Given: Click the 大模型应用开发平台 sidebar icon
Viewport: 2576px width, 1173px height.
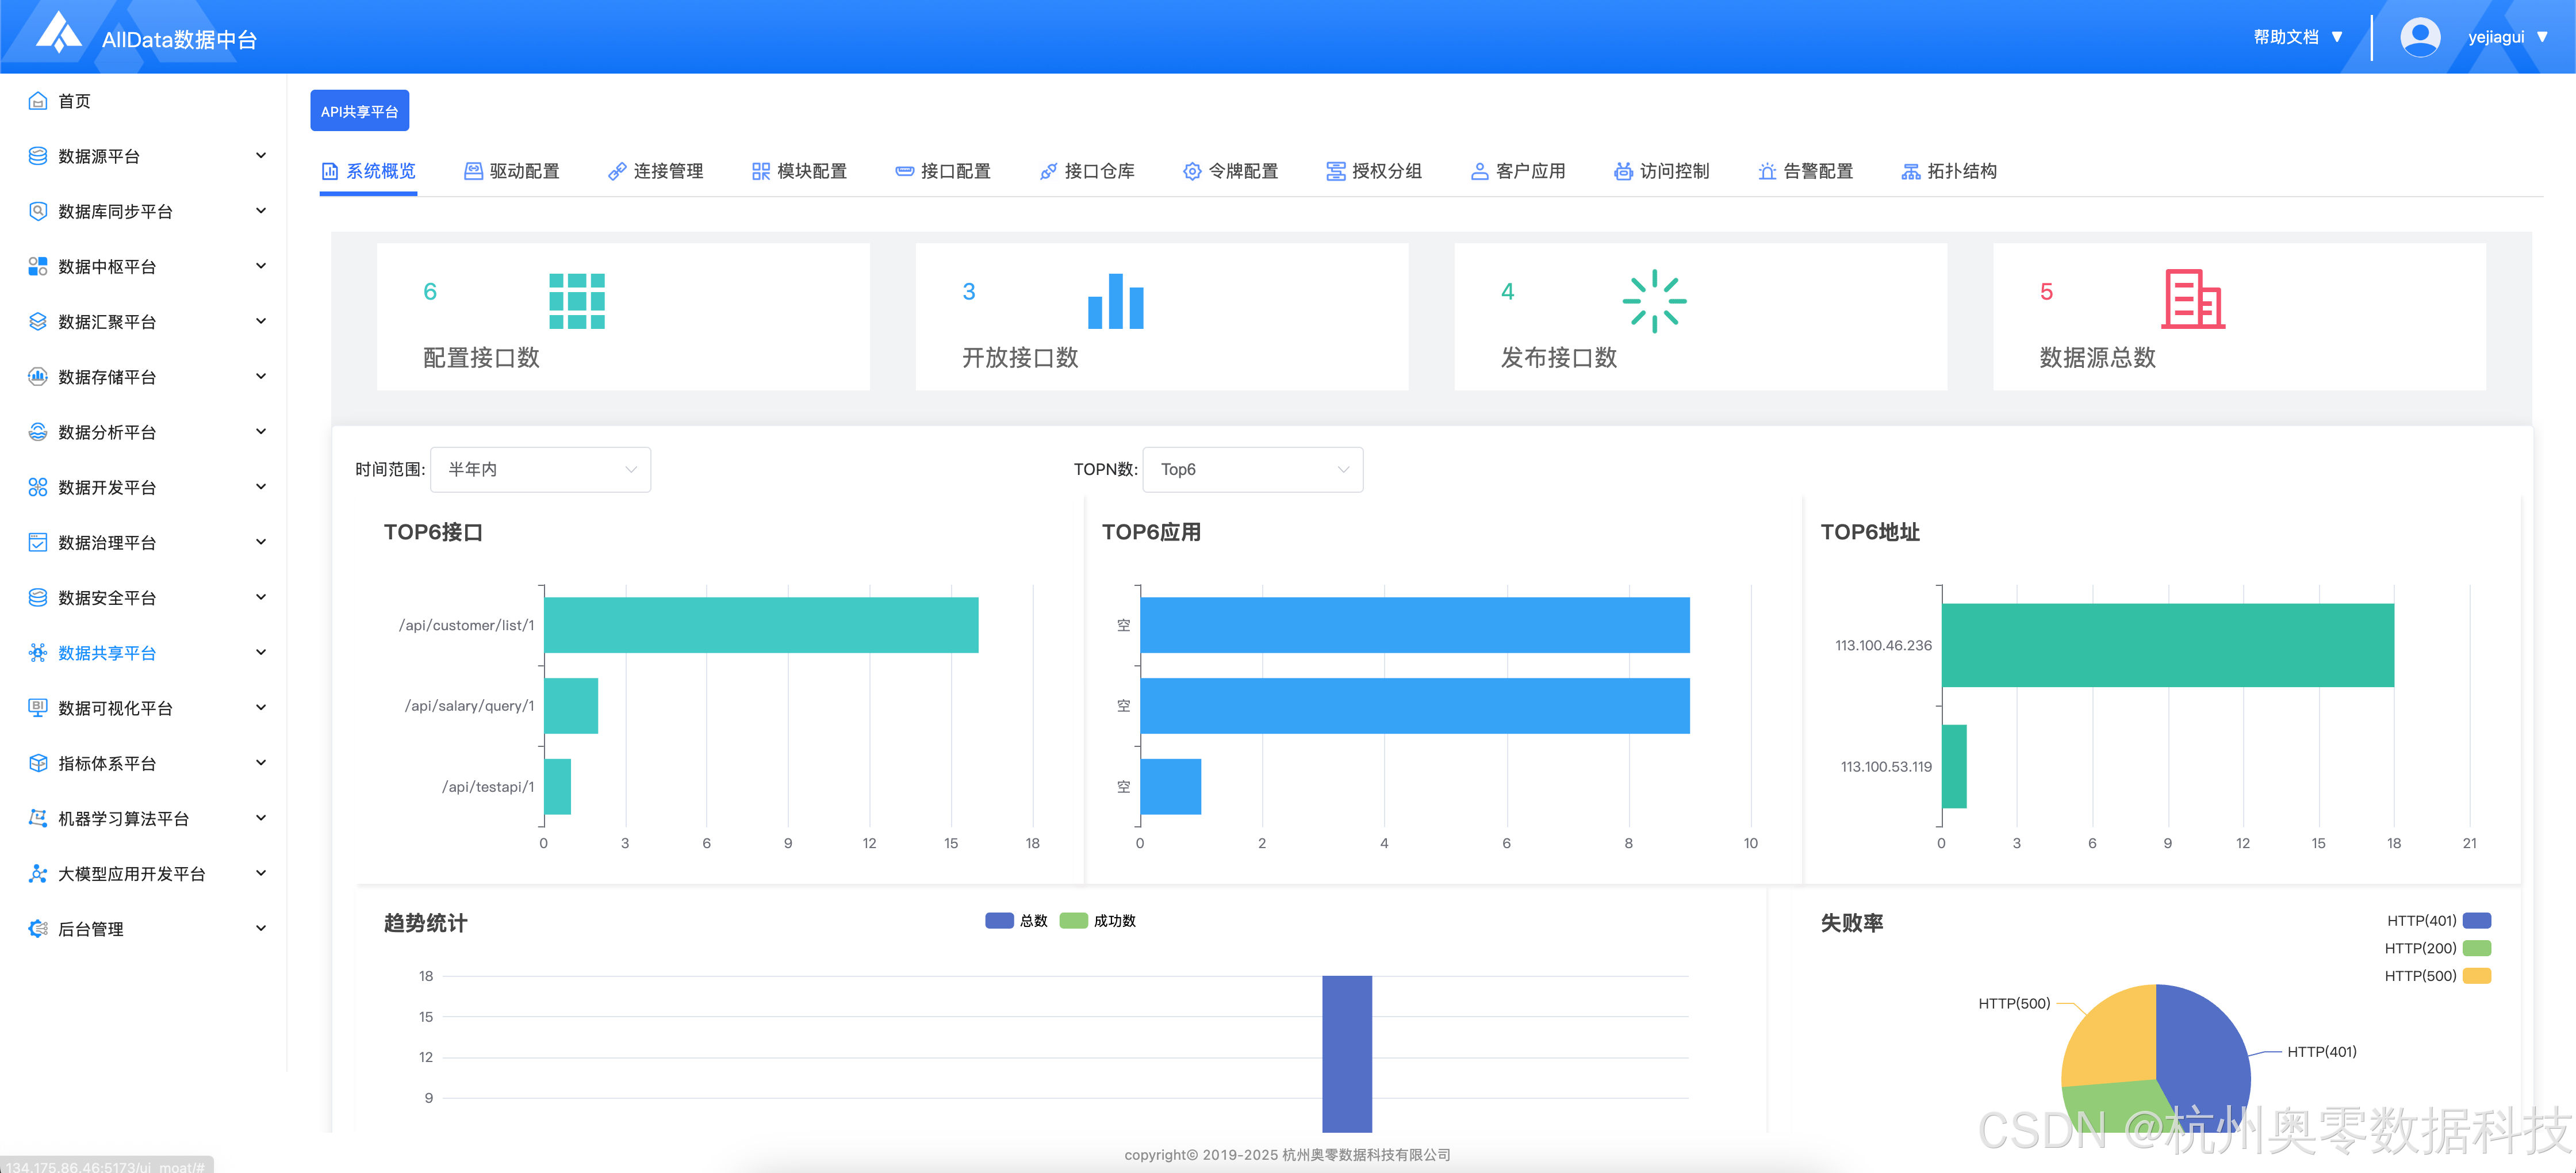Looking at the screenshot, I should coord(38,874).
